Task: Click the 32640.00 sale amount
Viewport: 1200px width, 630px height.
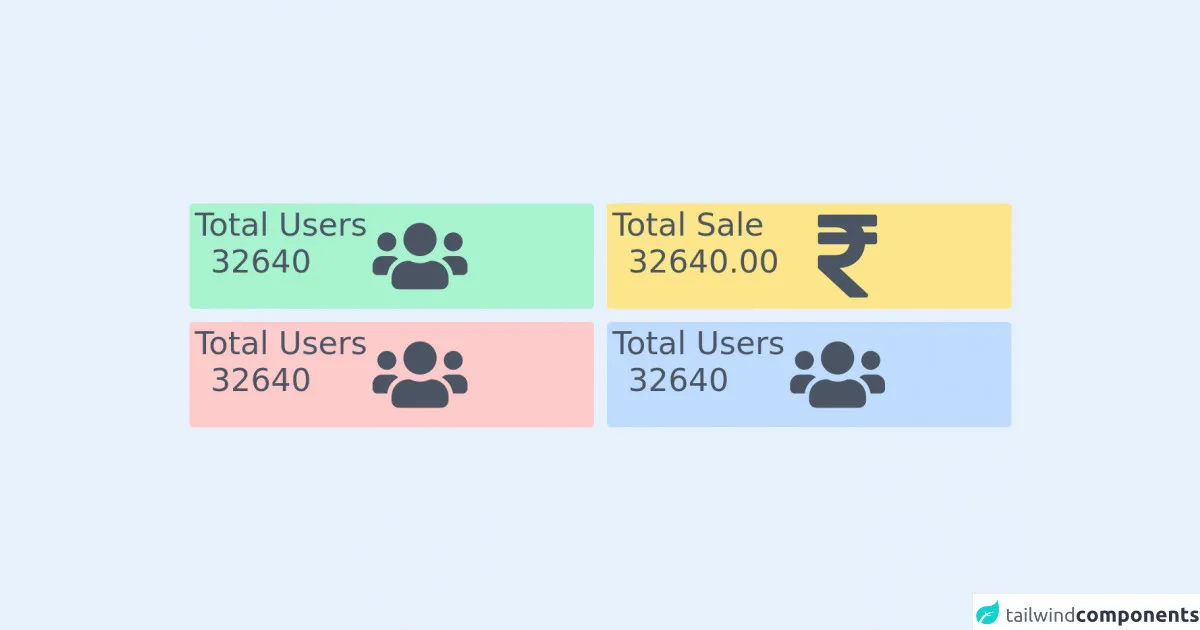Action: 703,262
